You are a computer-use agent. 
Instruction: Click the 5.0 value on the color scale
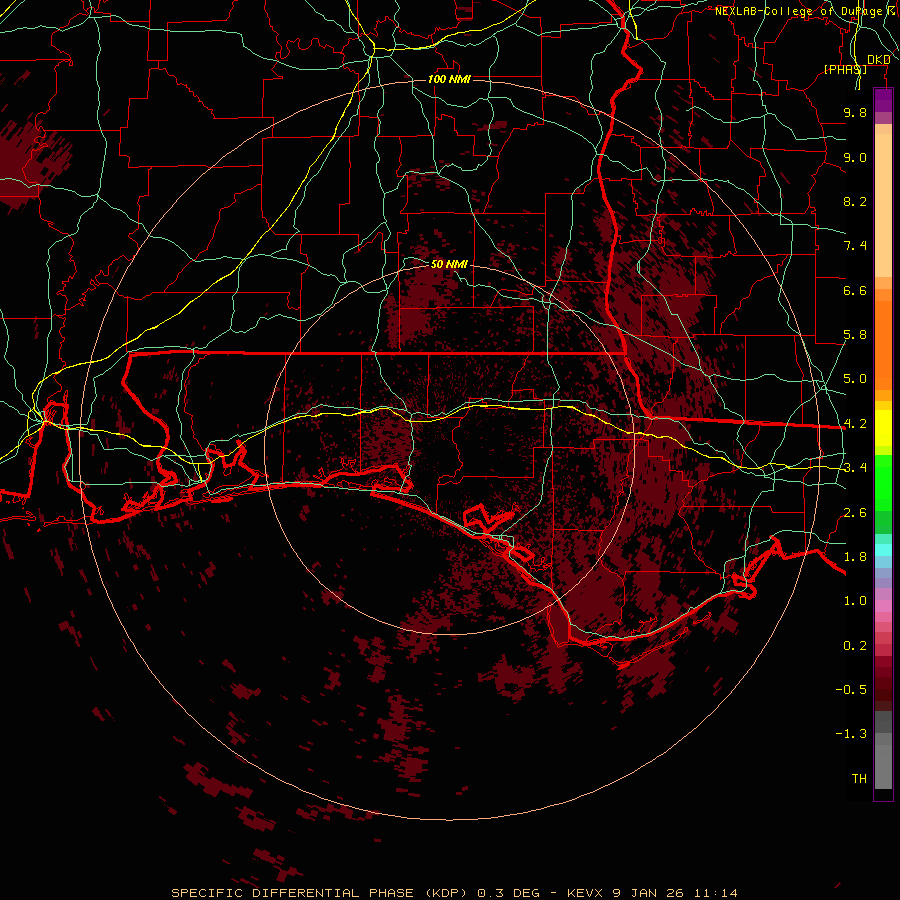(855, 379)
